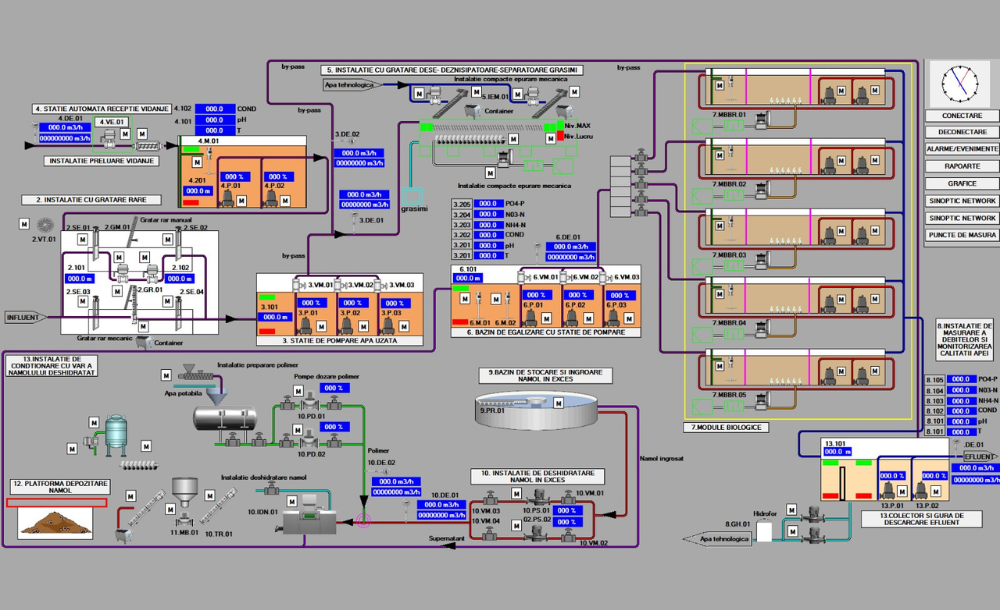Click the M box near polymer preparation mixer
This screenshot has height=610, width=1000.
coord(166,375)
